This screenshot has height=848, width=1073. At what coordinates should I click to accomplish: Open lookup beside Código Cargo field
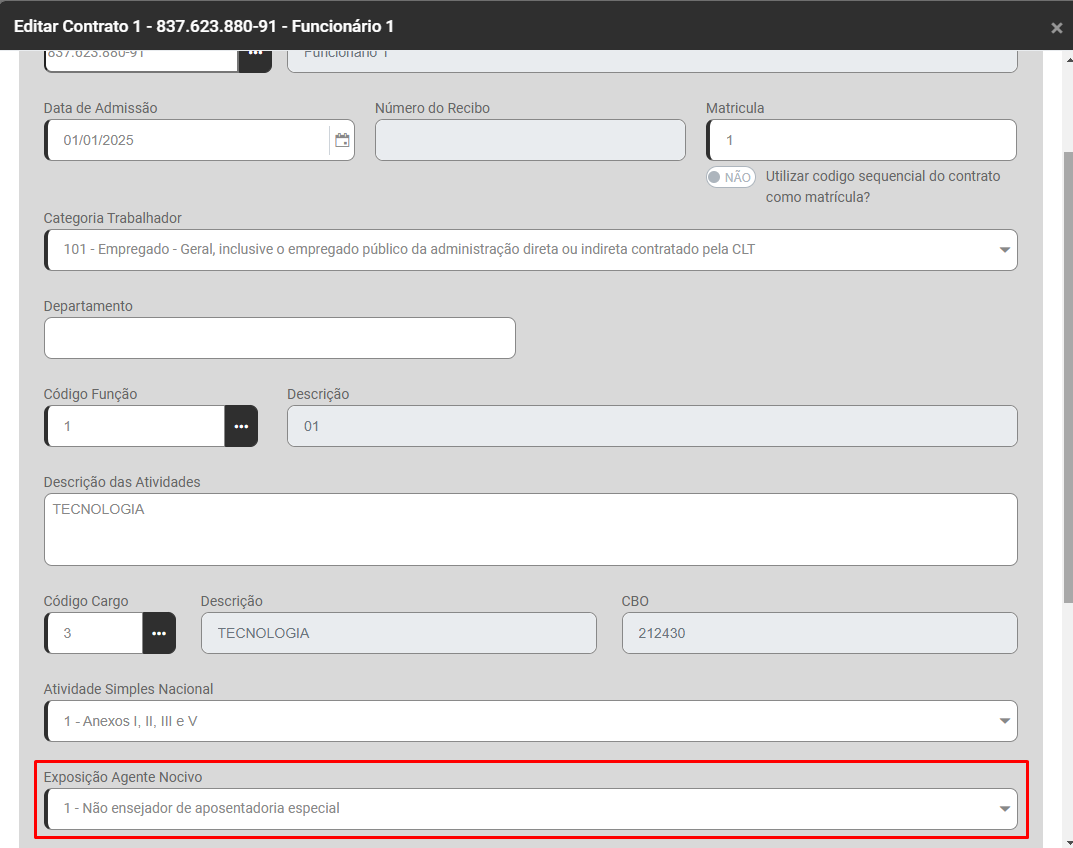[159, 633]
